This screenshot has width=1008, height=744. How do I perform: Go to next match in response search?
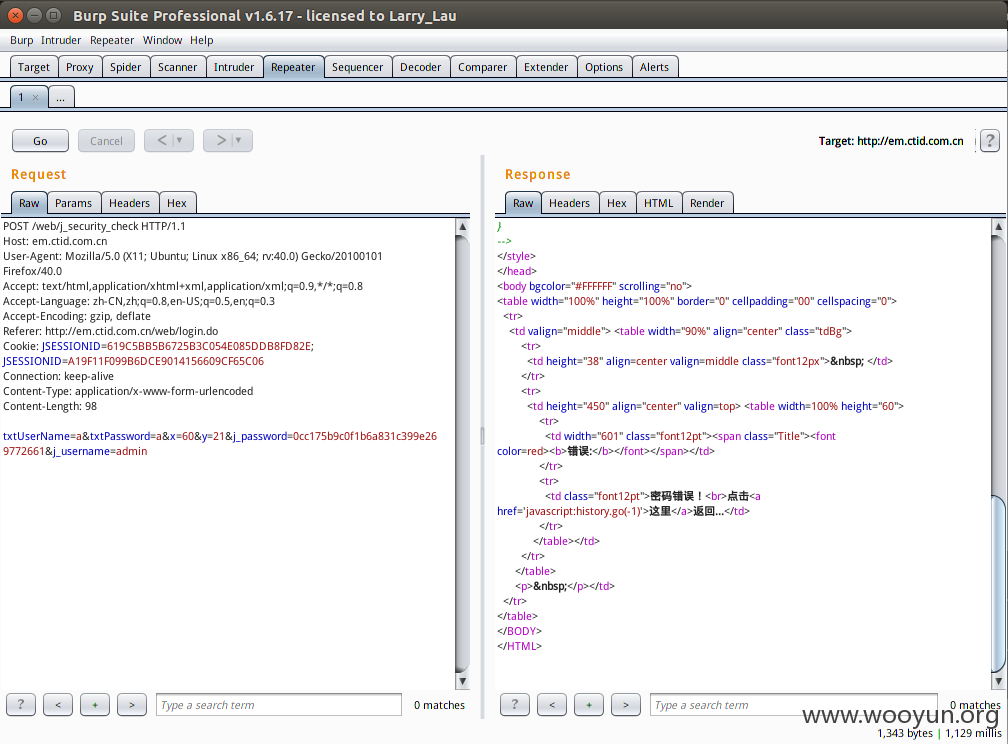tap(626, 705)
